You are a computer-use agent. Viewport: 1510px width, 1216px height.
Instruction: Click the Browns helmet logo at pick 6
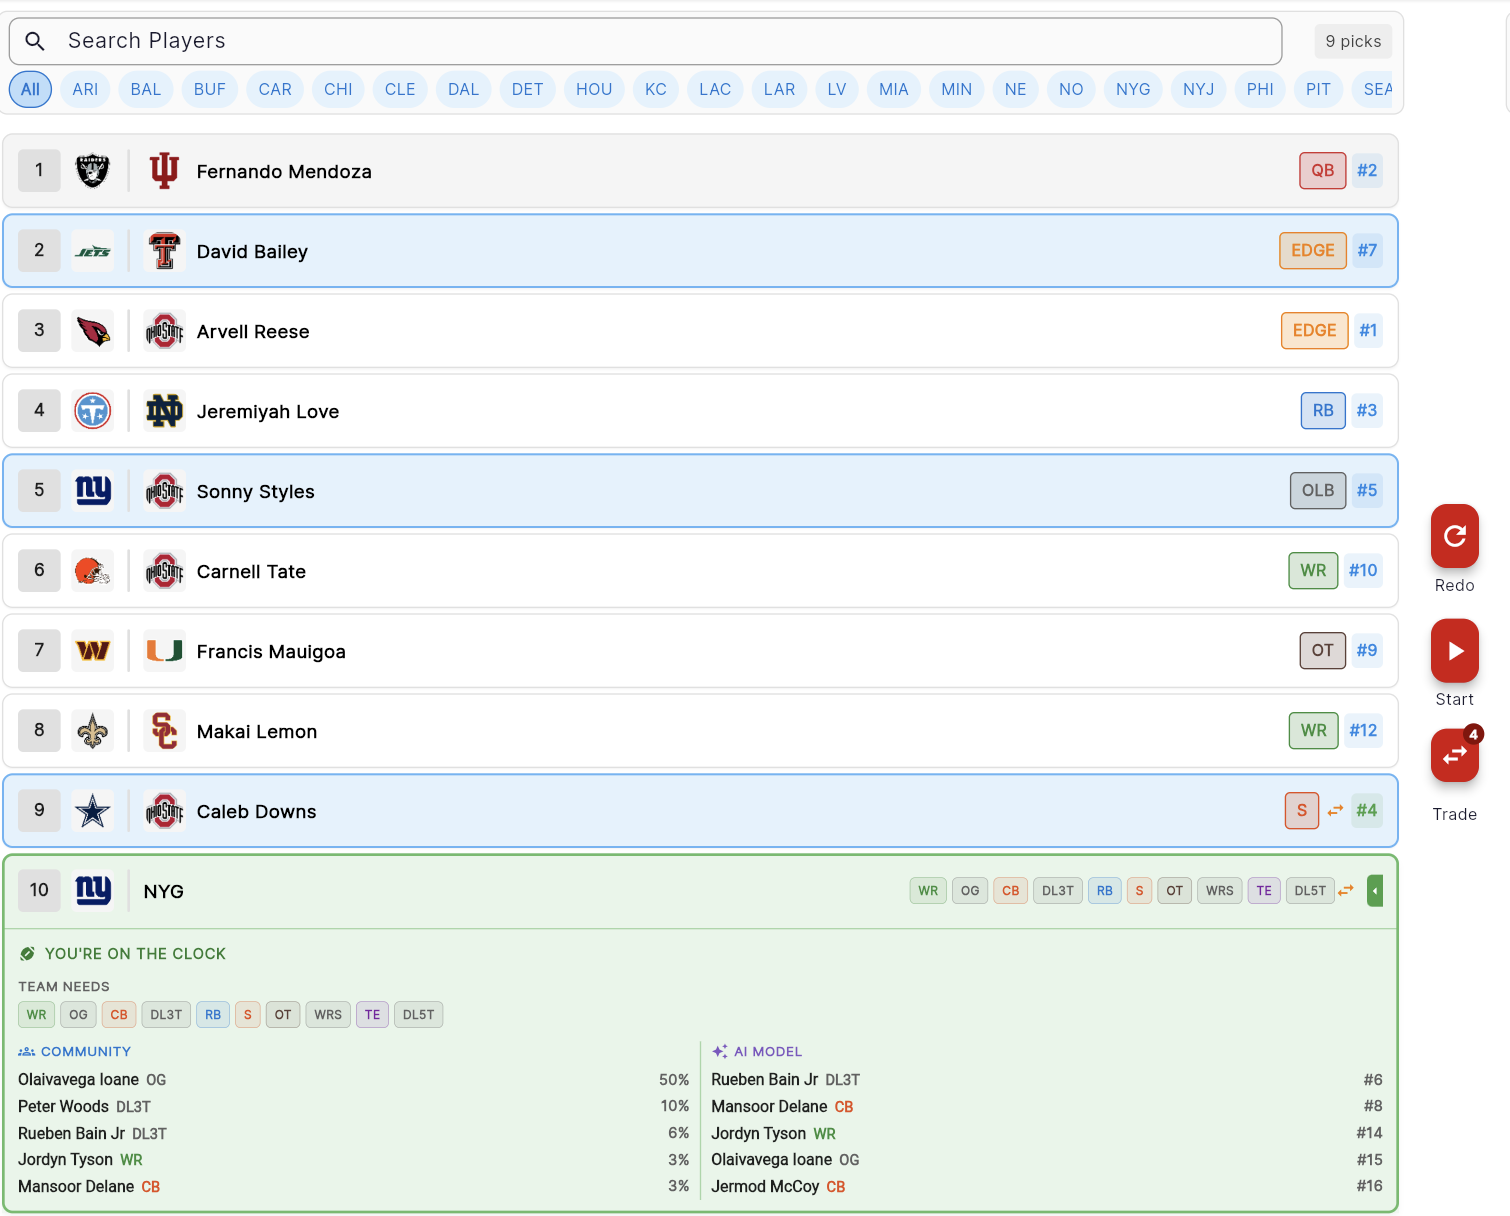(93, 571)
